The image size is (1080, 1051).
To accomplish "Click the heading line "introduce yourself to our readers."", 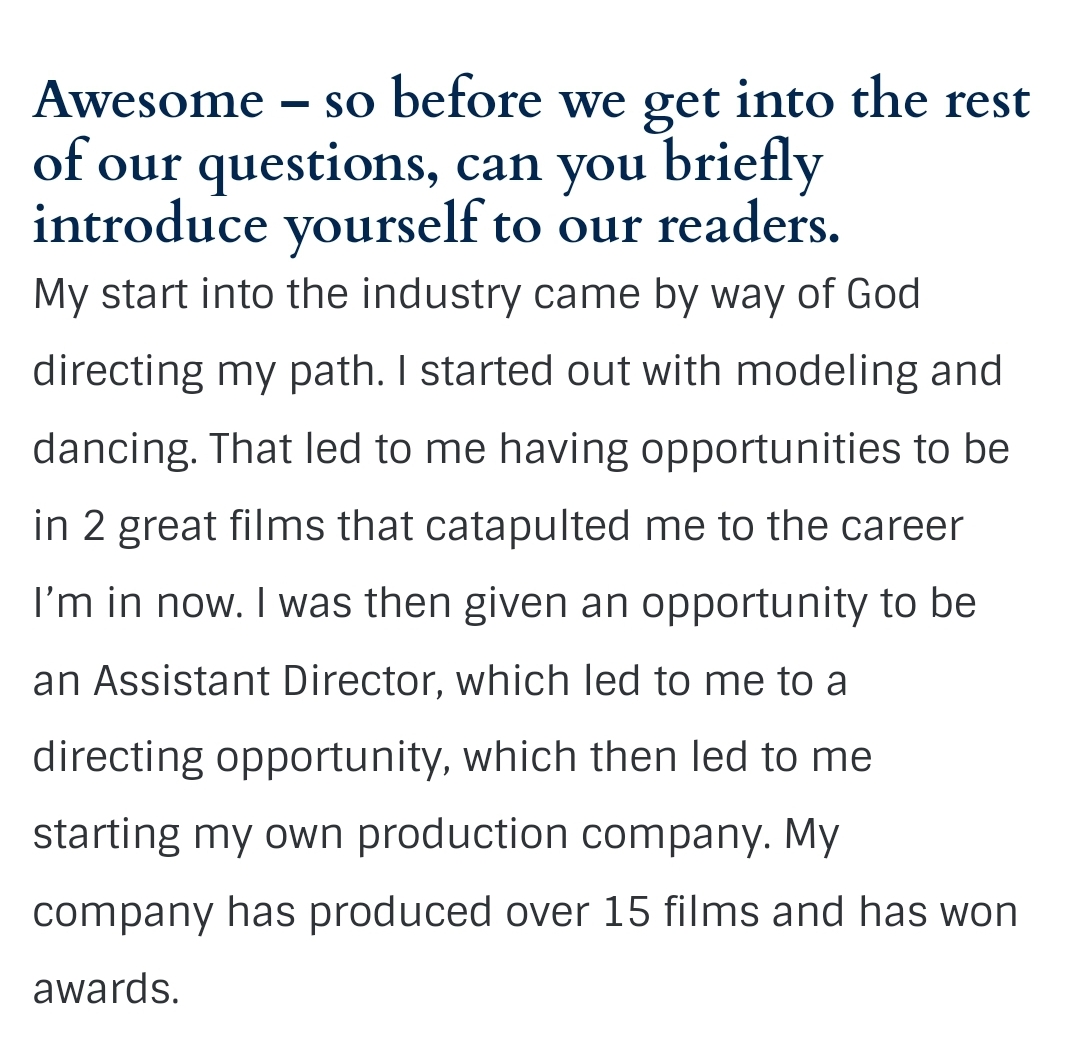I will tap(436, 224).
